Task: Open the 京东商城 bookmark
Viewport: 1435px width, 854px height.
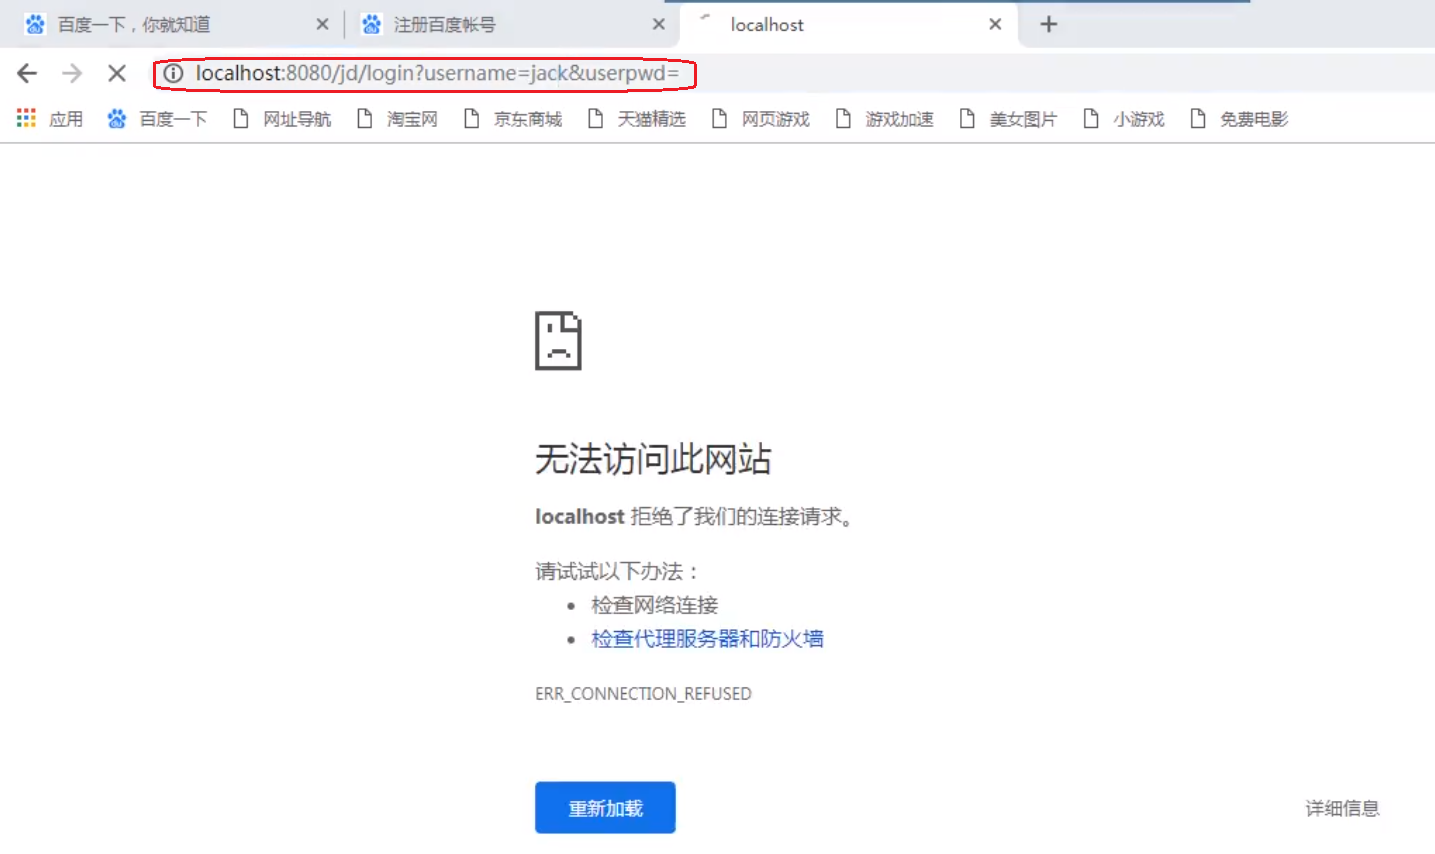Action: (x=513, y=119)
